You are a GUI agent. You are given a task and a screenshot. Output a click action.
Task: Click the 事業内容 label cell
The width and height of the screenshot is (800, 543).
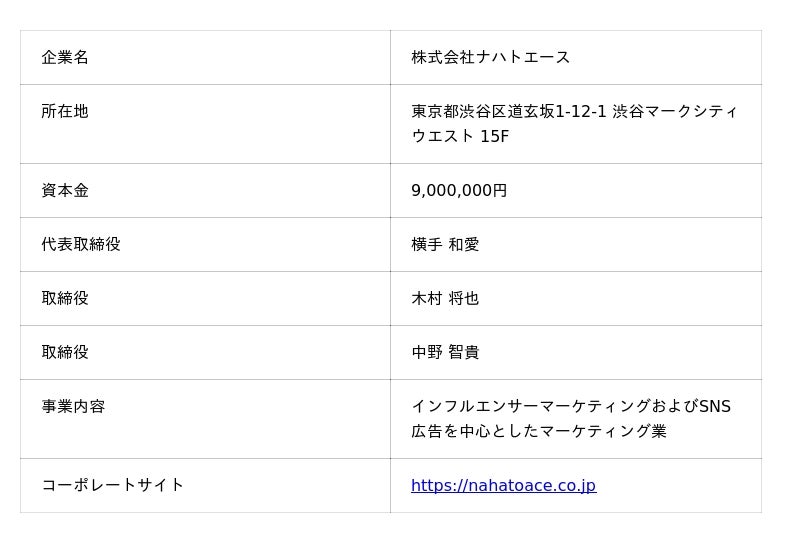point(73,407)
